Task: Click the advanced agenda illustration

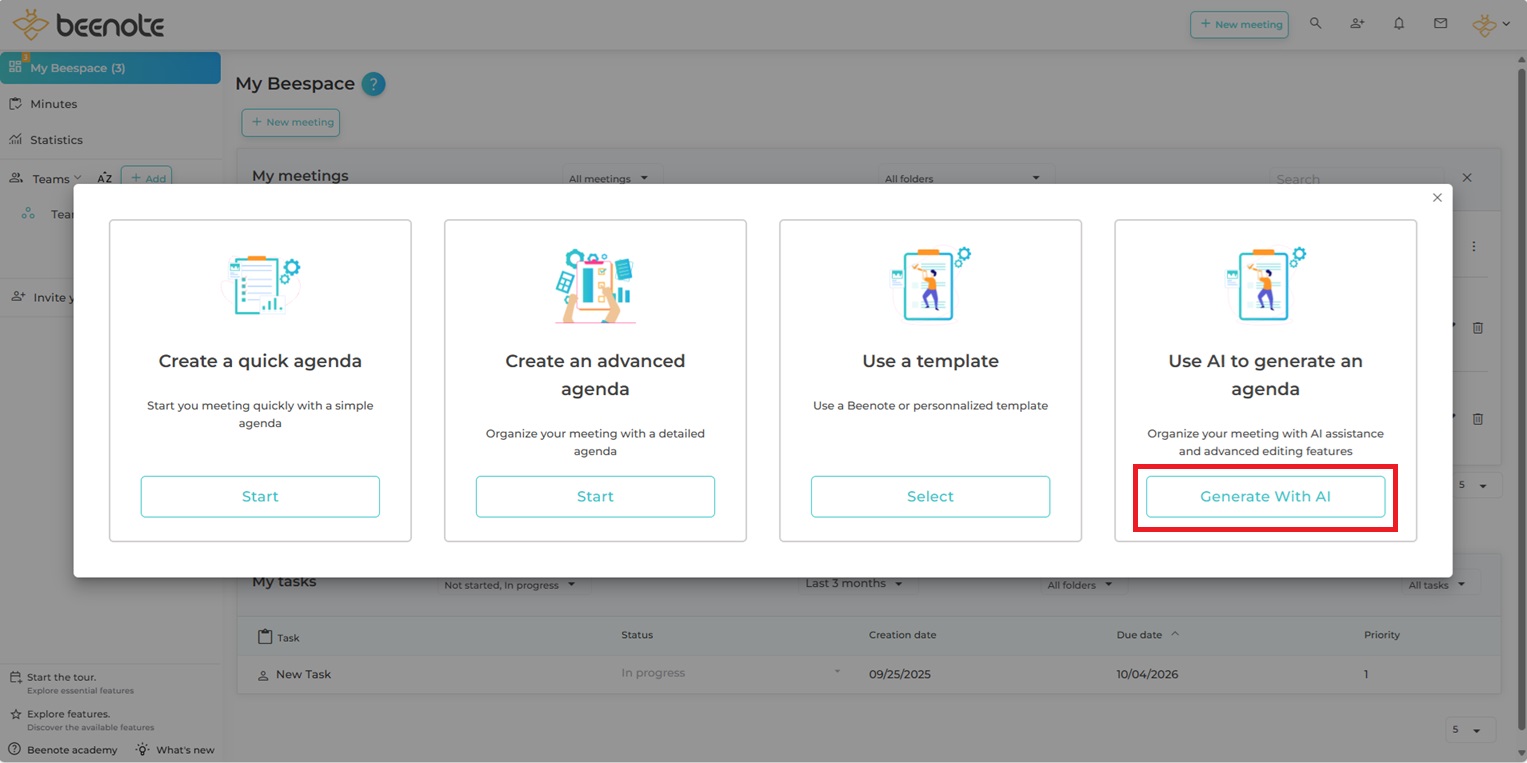Action: (x=595, y=286)
